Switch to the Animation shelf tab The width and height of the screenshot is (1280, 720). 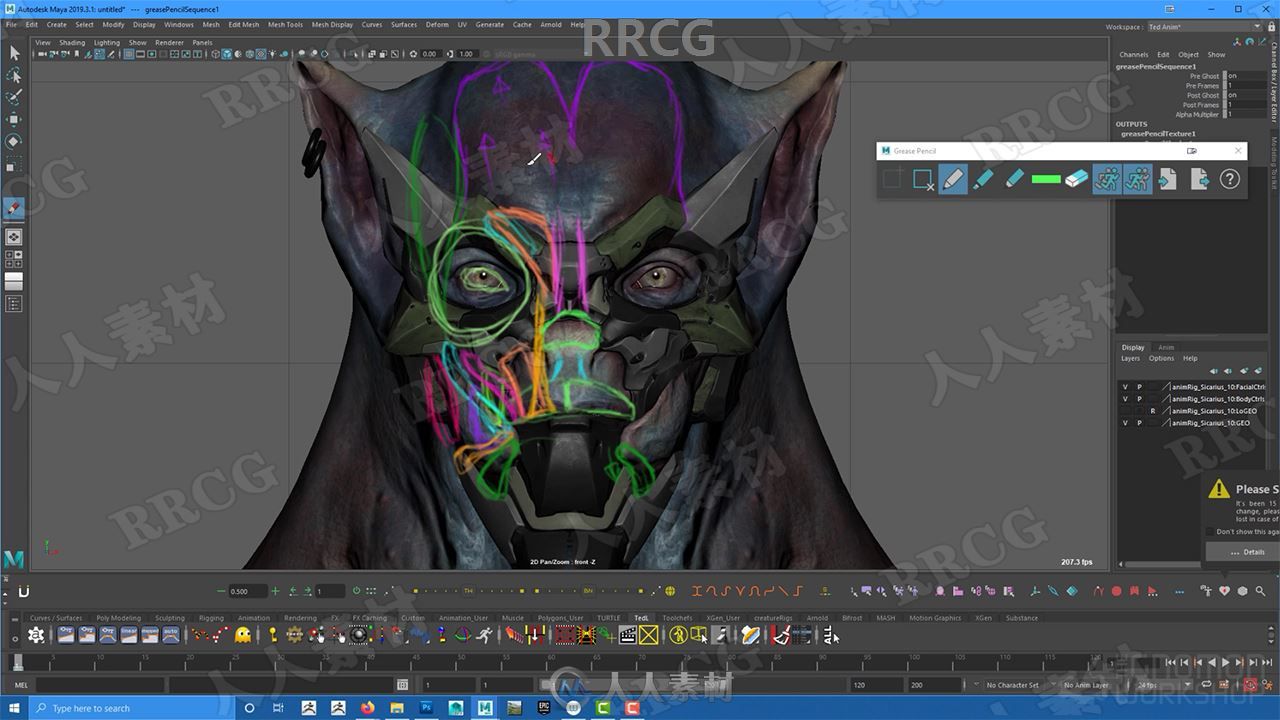click(x=253, y=618)
